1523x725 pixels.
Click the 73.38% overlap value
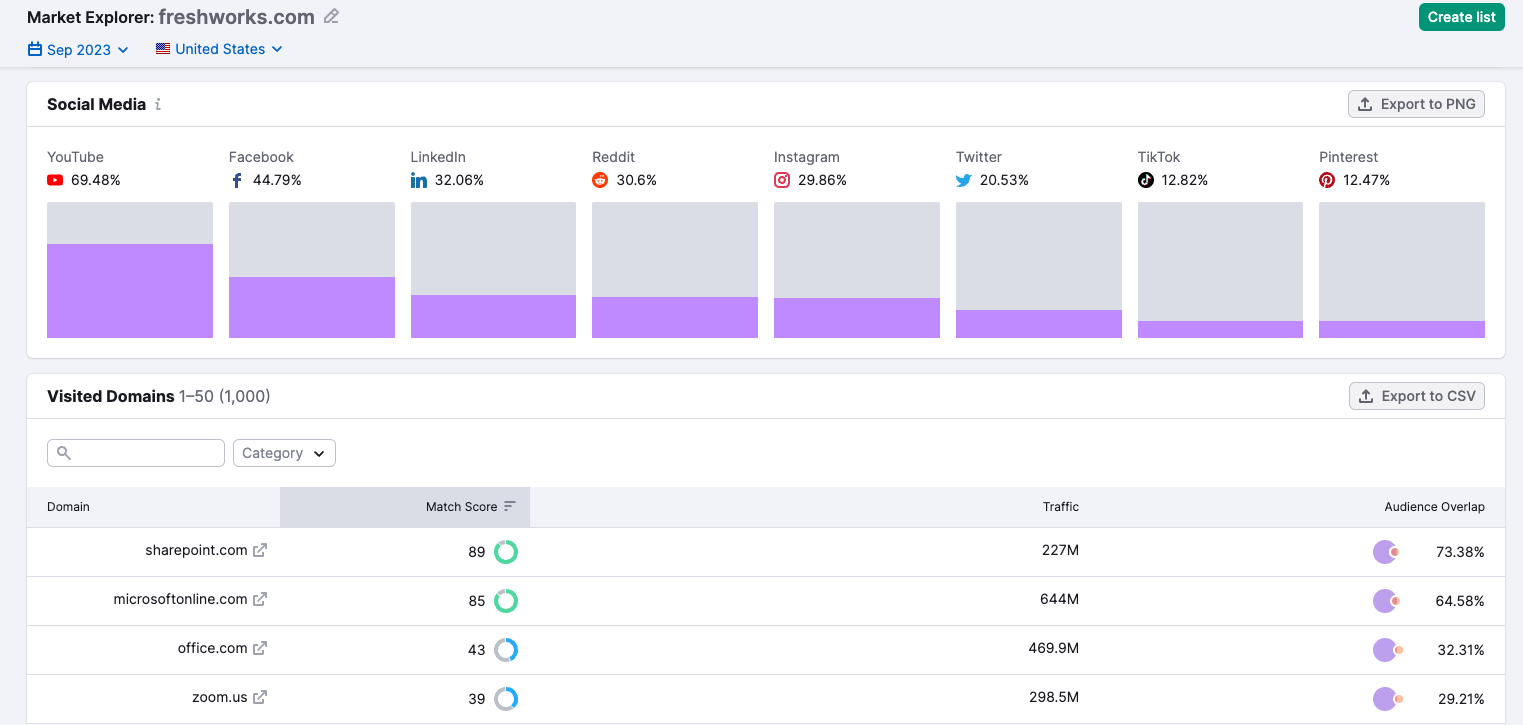click(1461, 552)
